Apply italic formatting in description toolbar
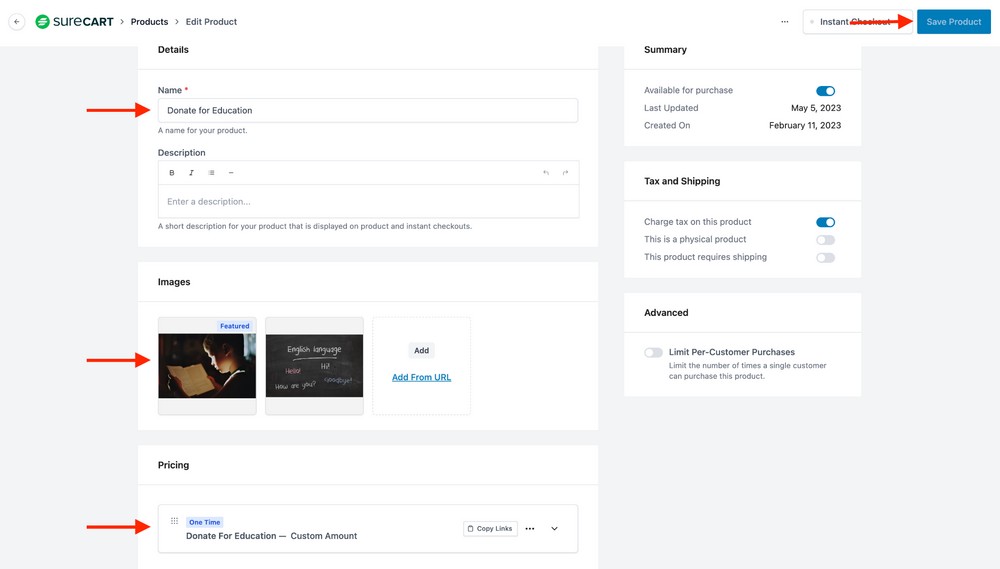1000x569 pixels. tap(191, 173)
